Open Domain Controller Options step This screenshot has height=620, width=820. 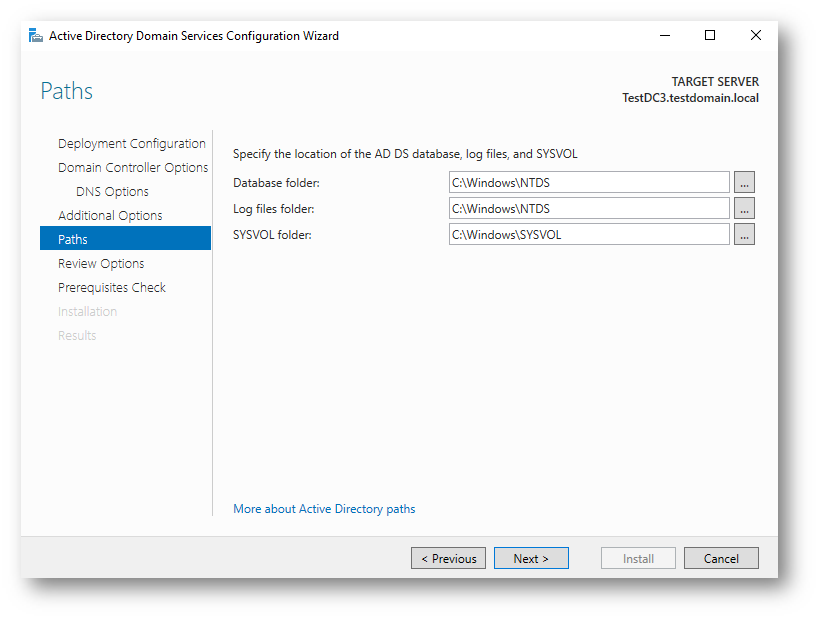[x=133, y=168]
